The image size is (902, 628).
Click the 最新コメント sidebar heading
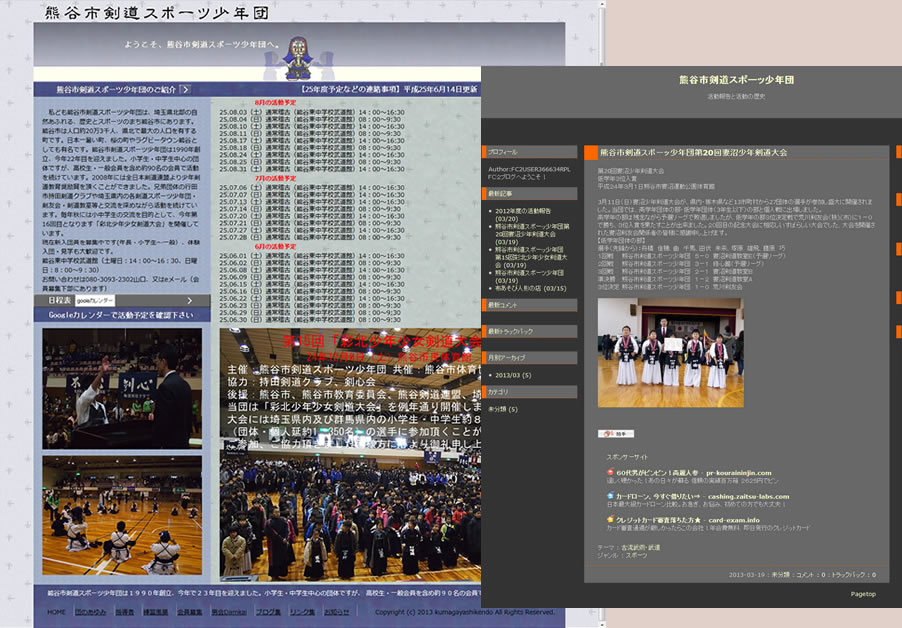529,305
